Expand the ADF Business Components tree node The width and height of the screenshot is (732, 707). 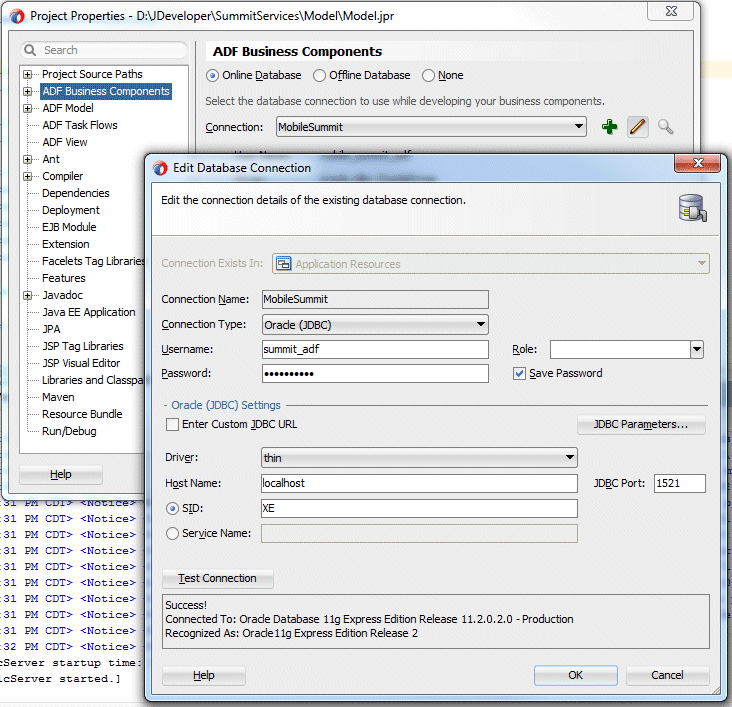(28, 92)
